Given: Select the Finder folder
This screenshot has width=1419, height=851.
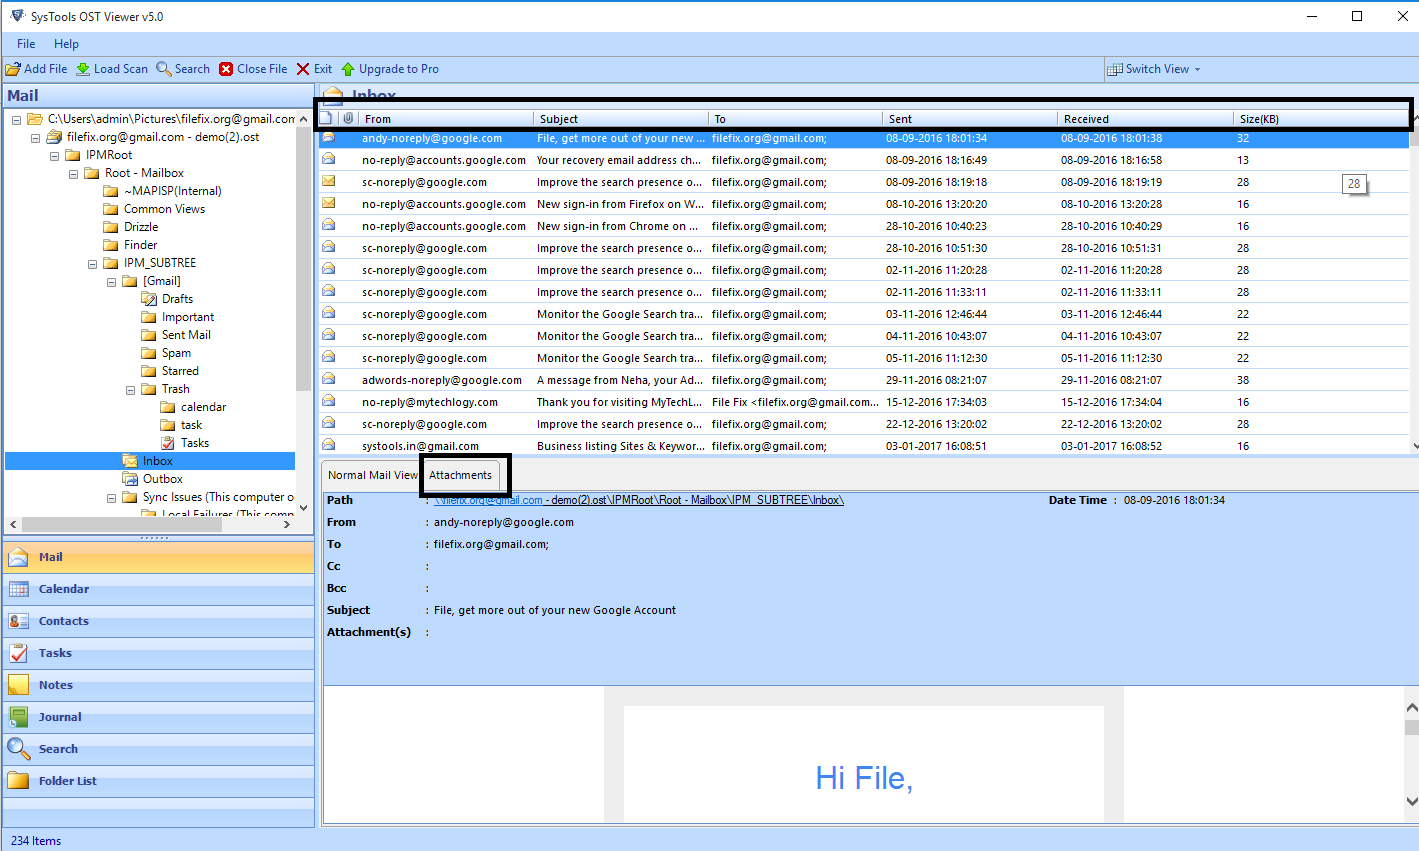Looking at the screenshot, I should pyautogui.click(x=140, y=245).
